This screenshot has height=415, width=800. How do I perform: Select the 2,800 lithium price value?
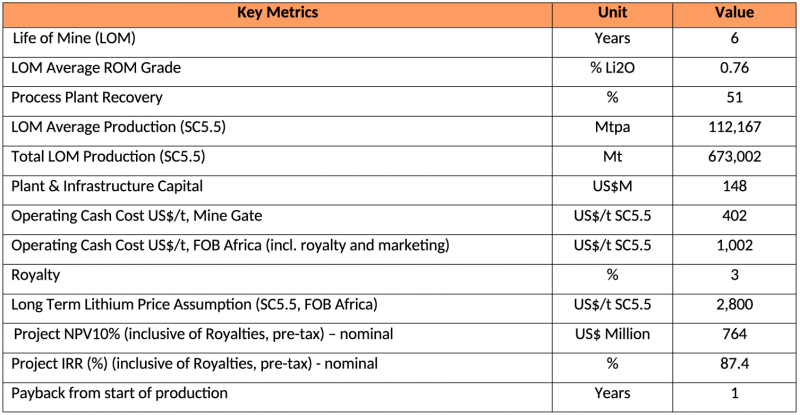coord(734,304)
